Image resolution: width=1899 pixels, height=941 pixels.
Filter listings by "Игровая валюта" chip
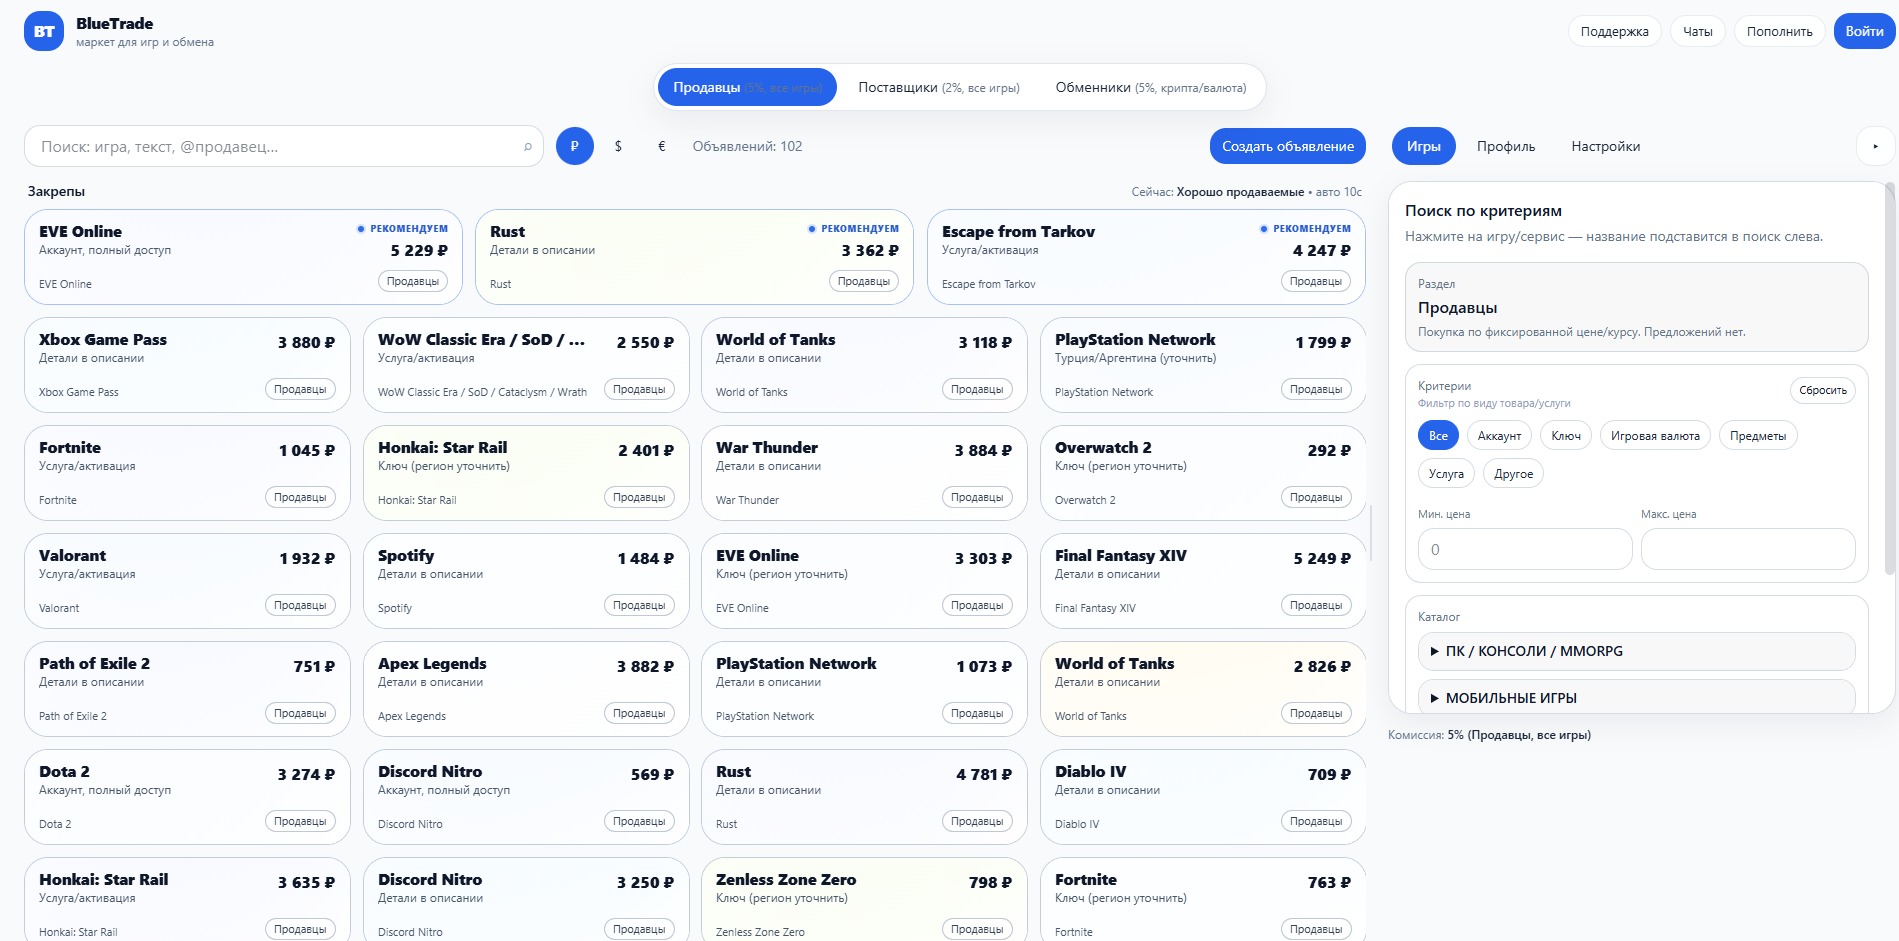pyautogui.click(x=1655, y=436)
